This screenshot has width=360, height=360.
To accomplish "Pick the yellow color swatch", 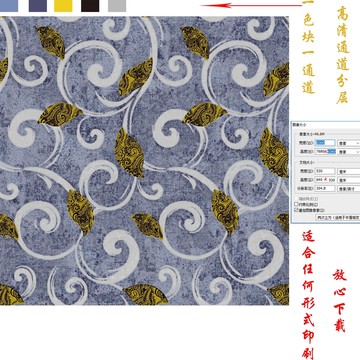I will coord(63,6).
